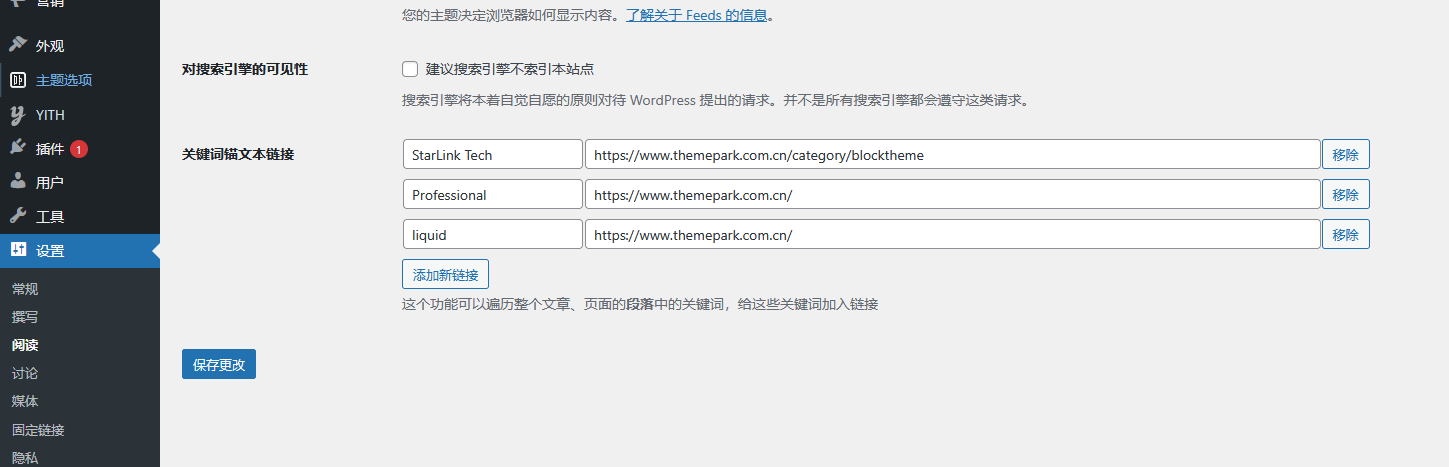The width and height of the screenshot is (1449, 467).
Task: Go to 讨论 settings submenu
Action: pyautogui.click(x=25, y=373)
